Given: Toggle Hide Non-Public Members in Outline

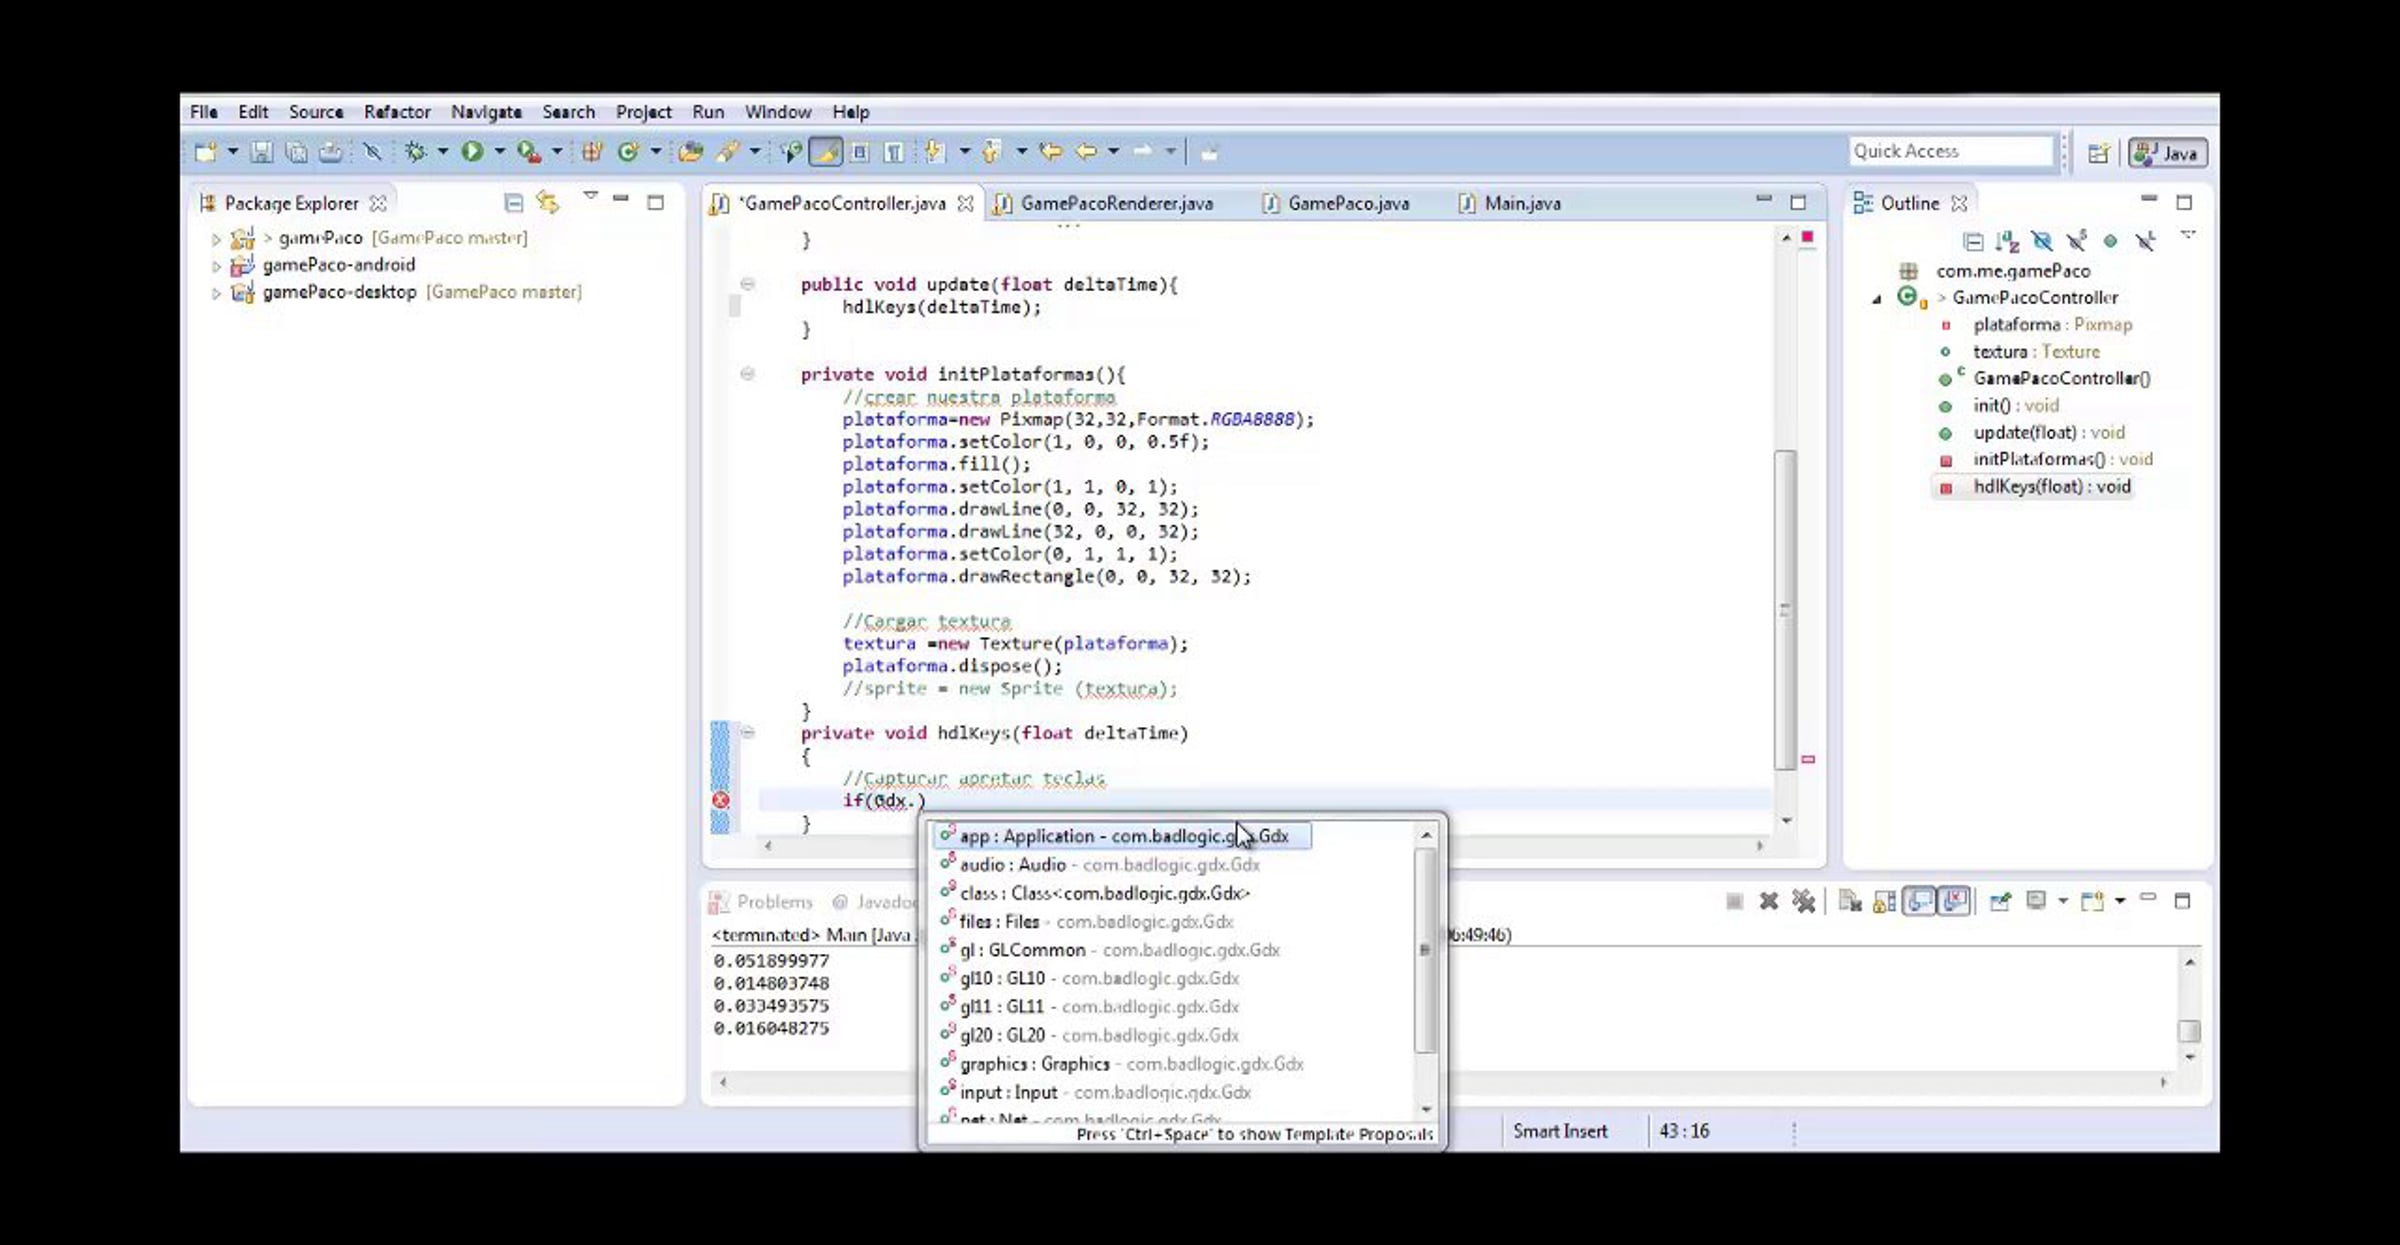Looking at the screenshot, I should (x=2110, y=241).
